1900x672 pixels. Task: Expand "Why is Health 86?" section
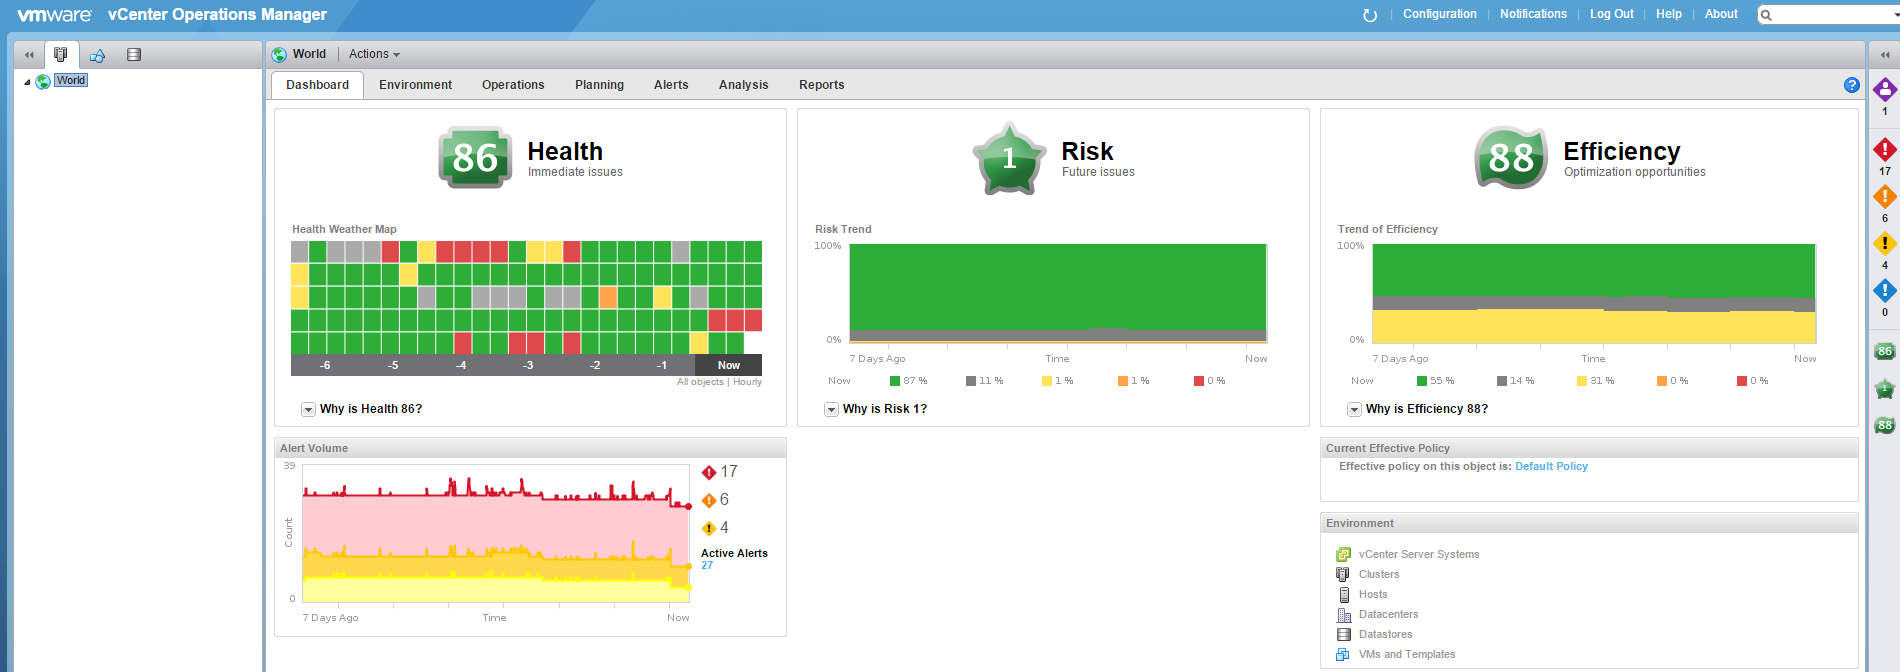point(309,409)
